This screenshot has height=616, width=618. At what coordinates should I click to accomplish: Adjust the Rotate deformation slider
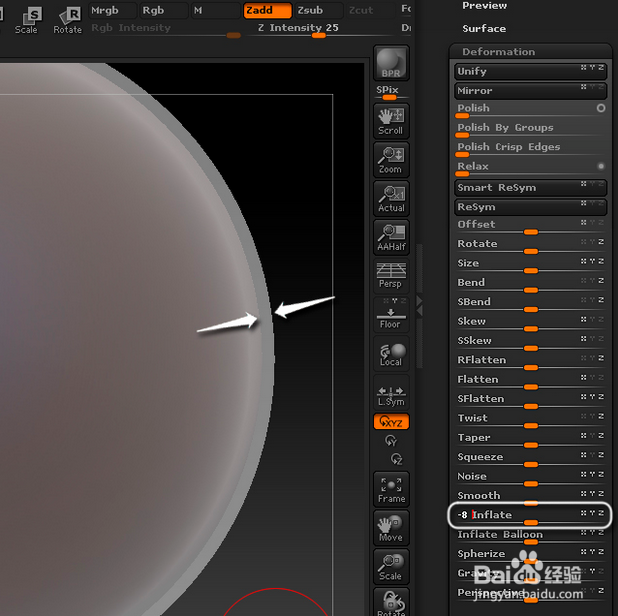pos(531,246)
